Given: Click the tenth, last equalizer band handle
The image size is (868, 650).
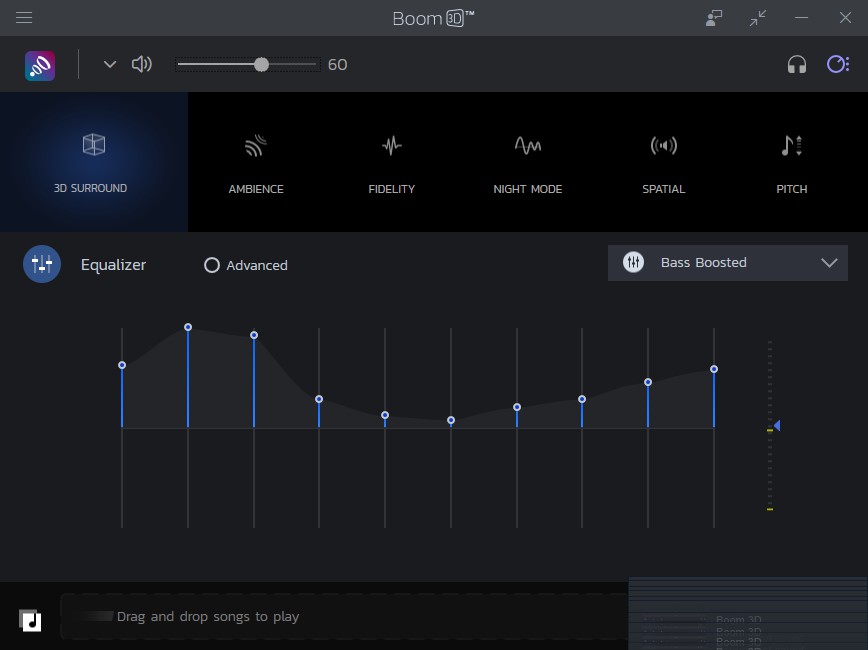Looking at the screenshot, I should [714, 369].
